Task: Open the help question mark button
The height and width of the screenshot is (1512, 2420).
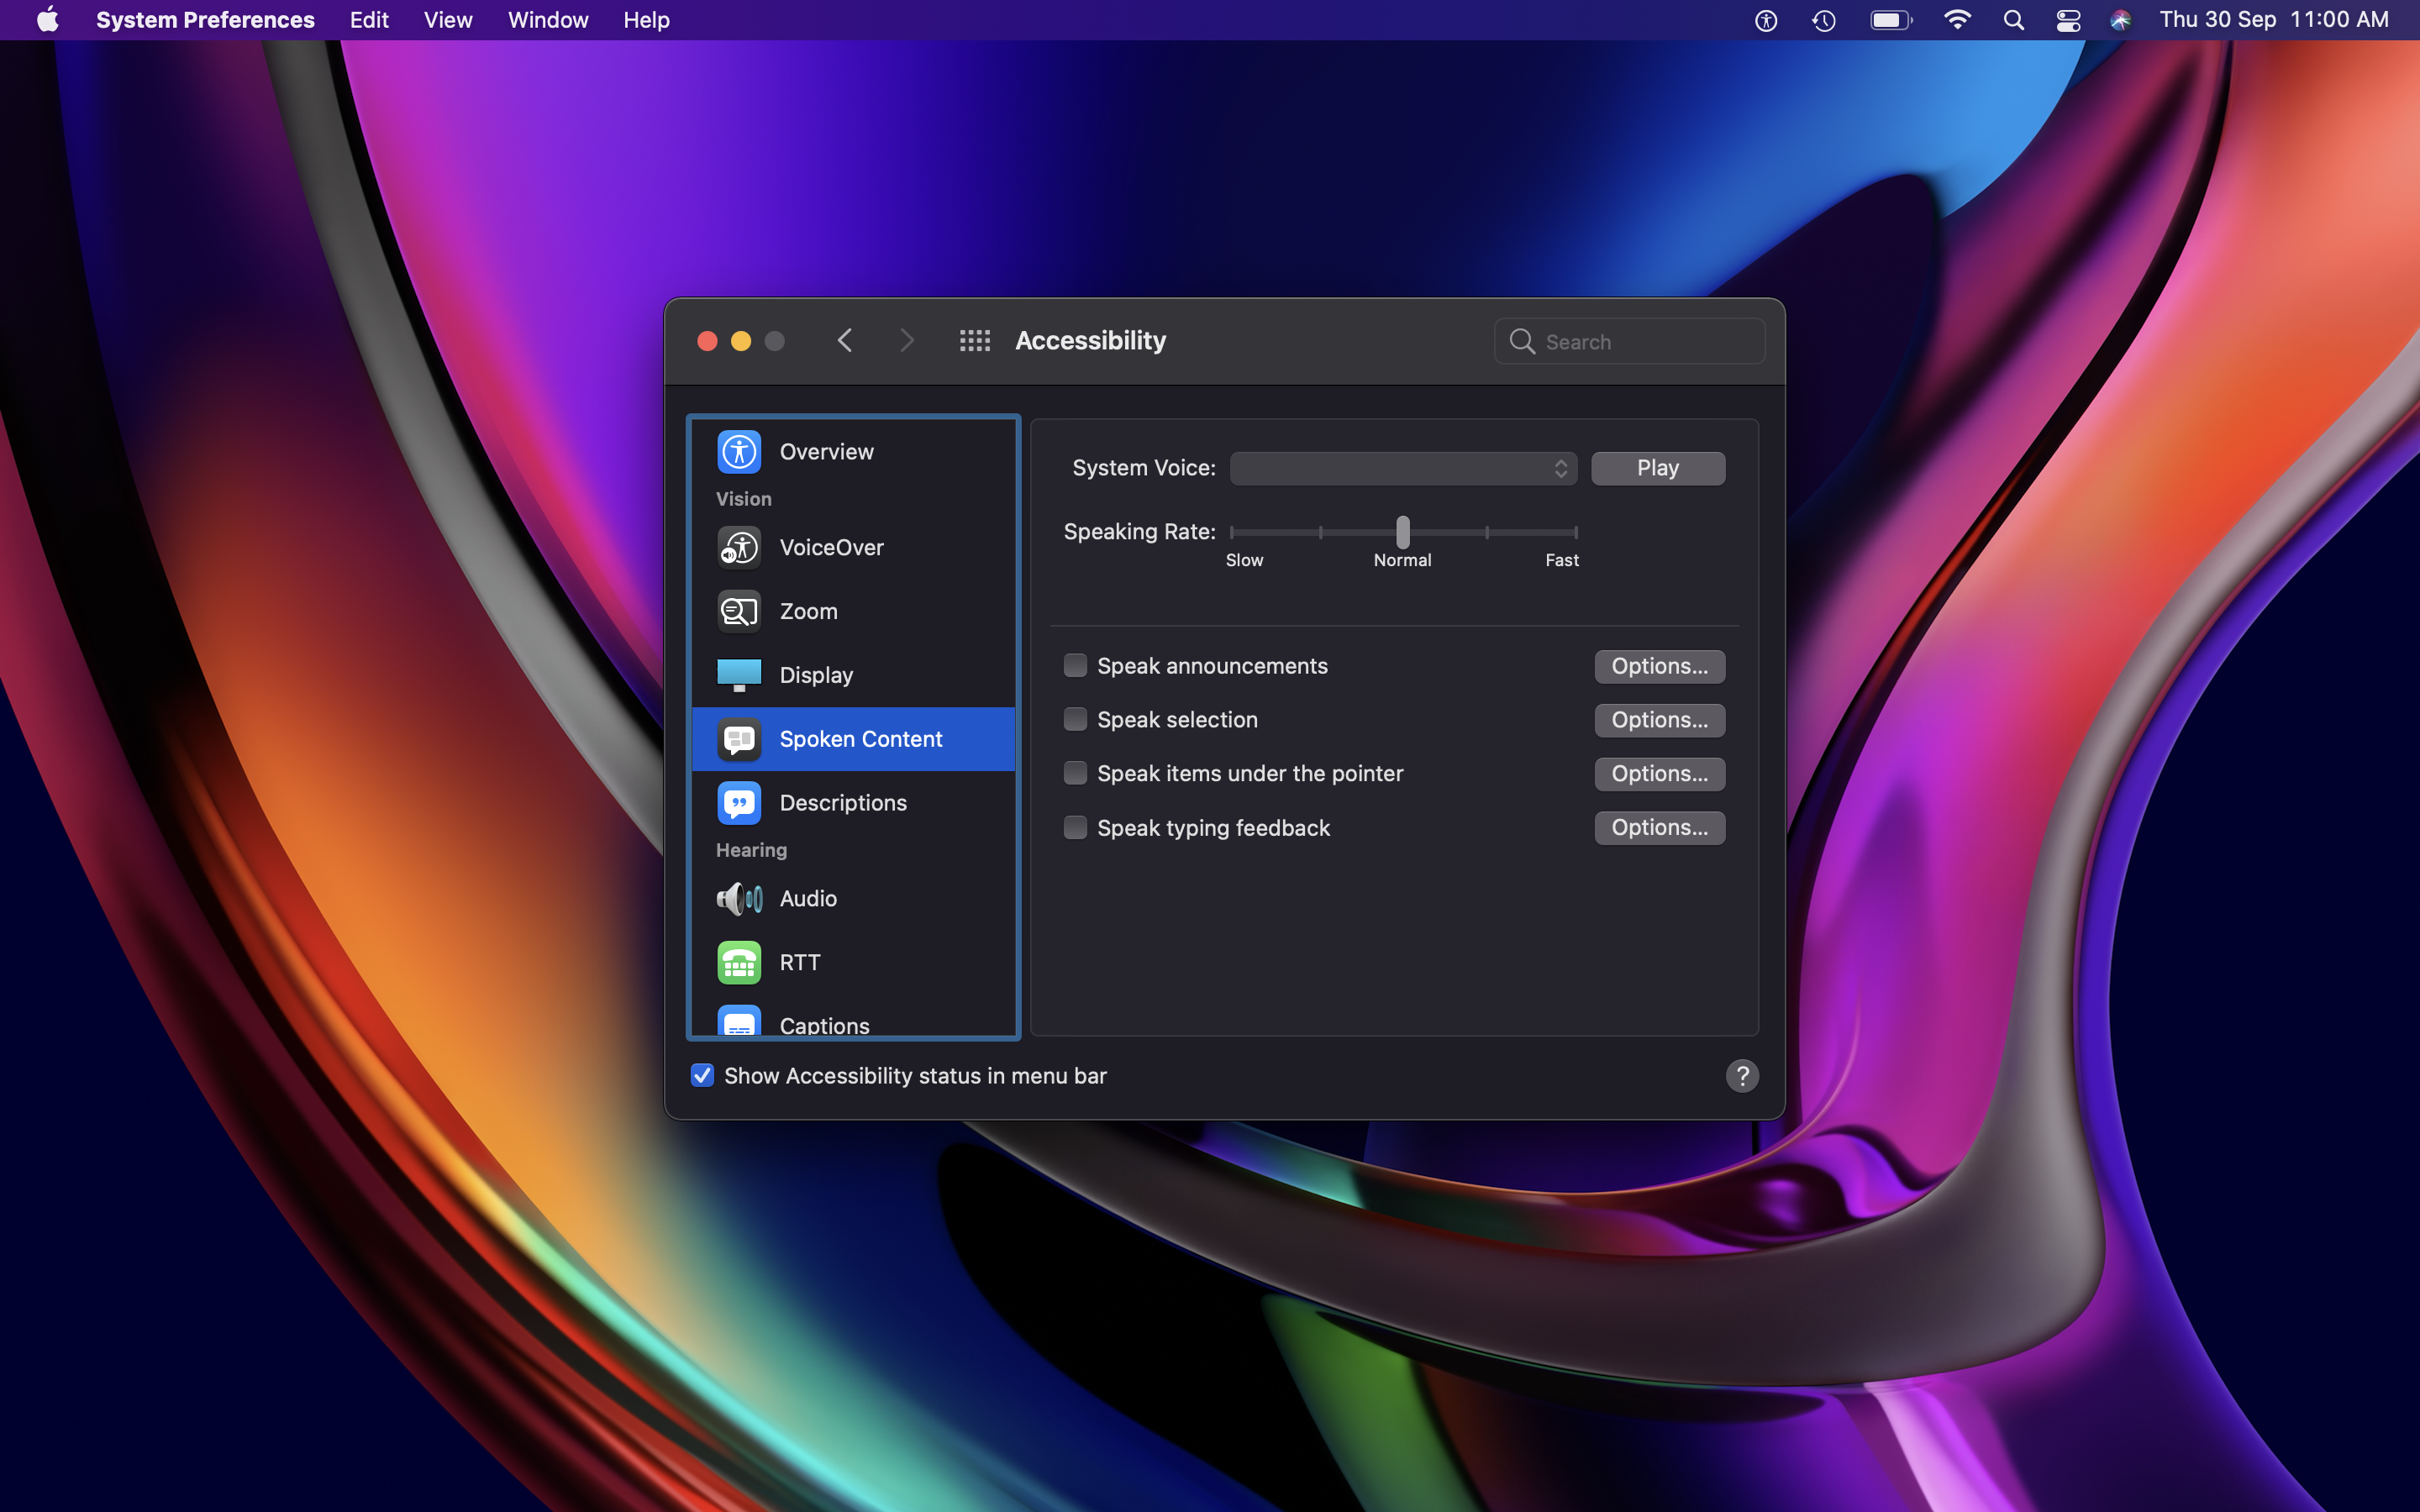Action: (1742, 1076)
